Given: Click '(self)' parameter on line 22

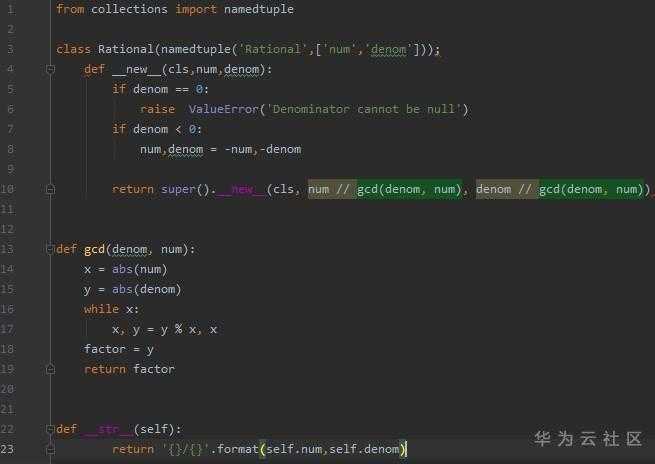Looking at the screenshot, I should click(154, 429).
